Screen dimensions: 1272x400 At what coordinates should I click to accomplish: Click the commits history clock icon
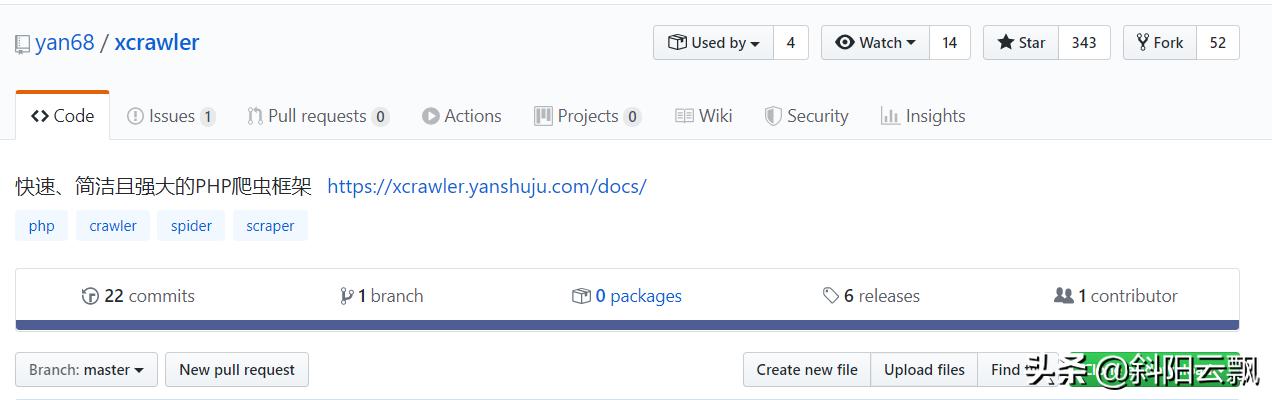(90, 296)
